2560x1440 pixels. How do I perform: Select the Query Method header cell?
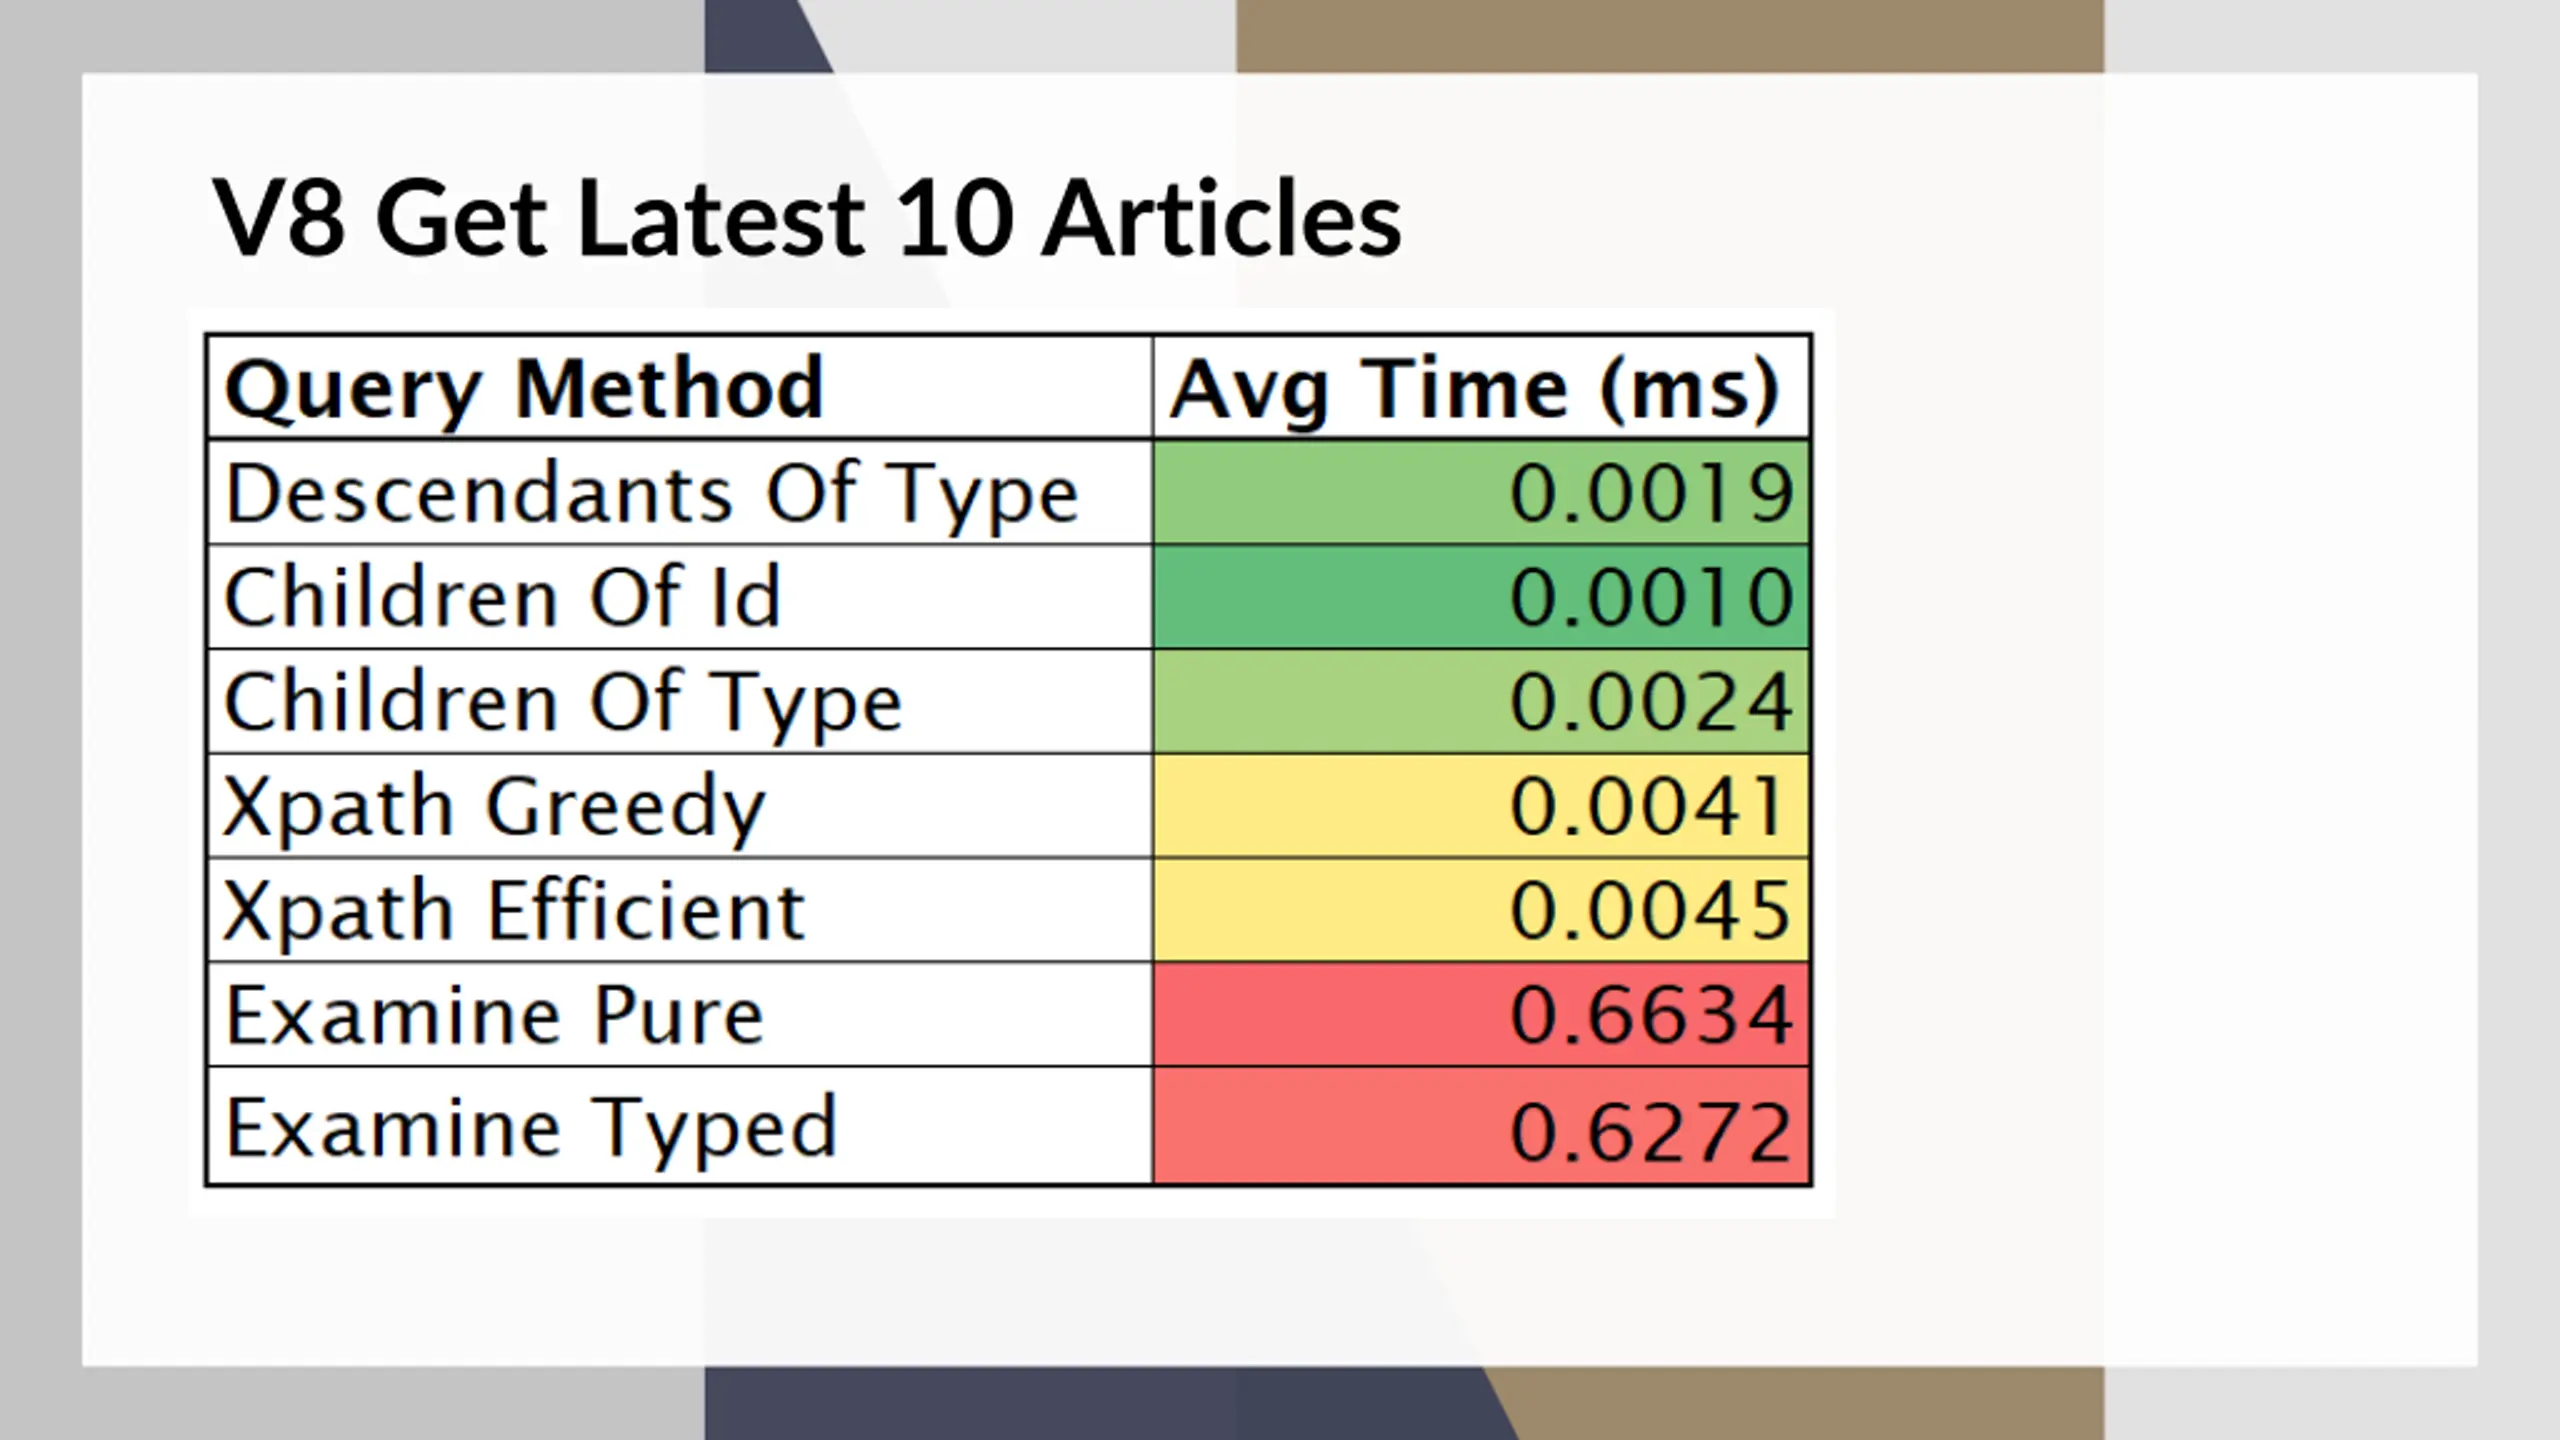point(679,387)
